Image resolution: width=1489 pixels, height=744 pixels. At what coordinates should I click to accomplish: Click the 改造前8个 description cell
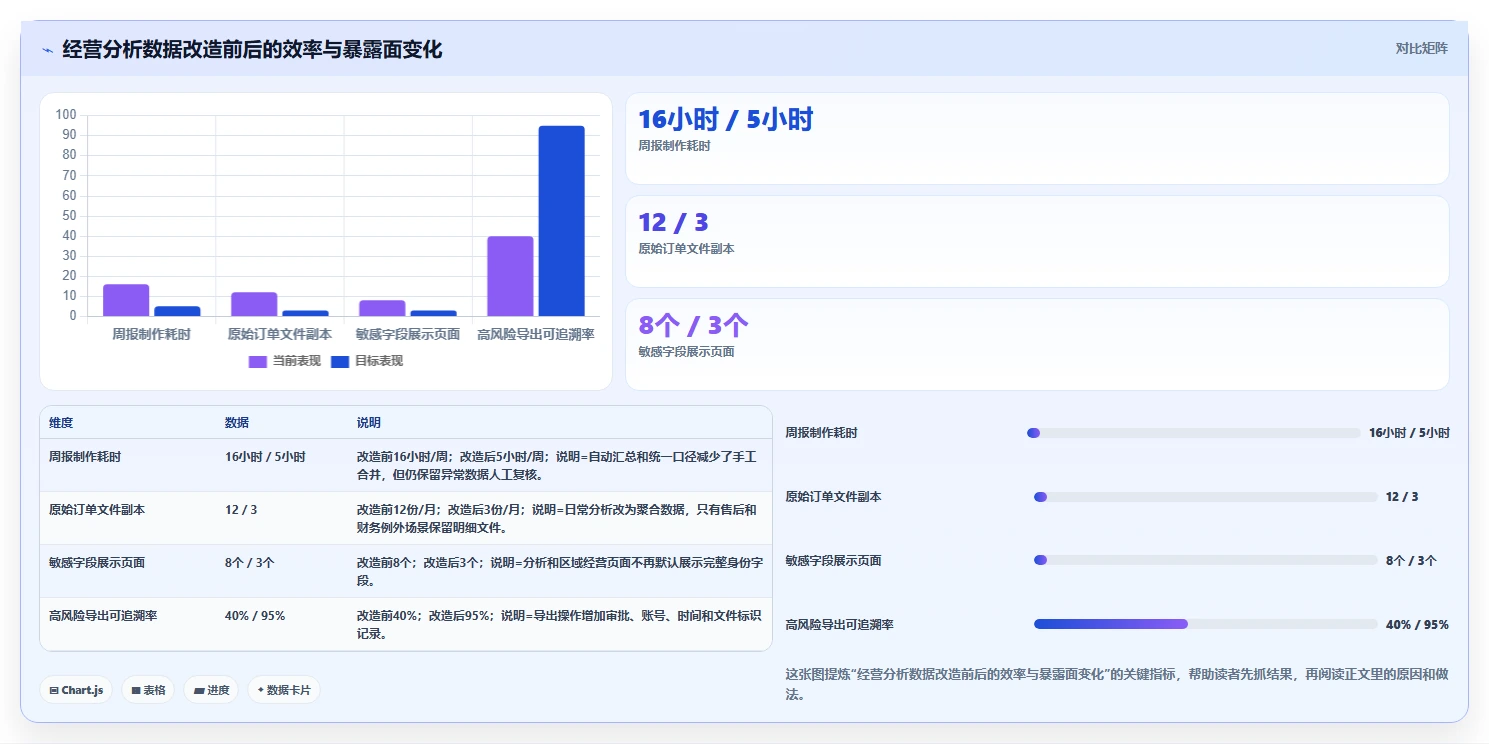559,571
